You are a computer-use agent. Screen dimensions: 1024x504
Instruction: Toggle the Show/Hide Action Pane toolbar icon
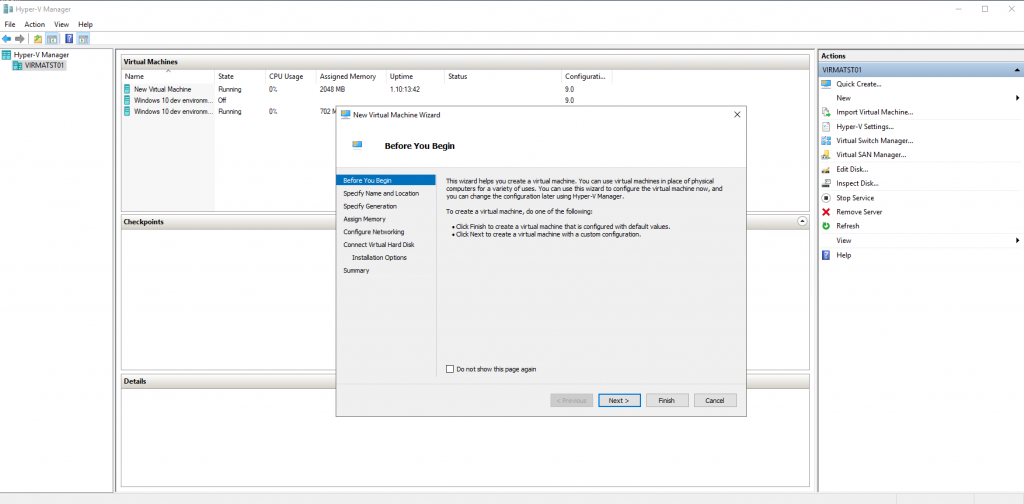[83, 39]
